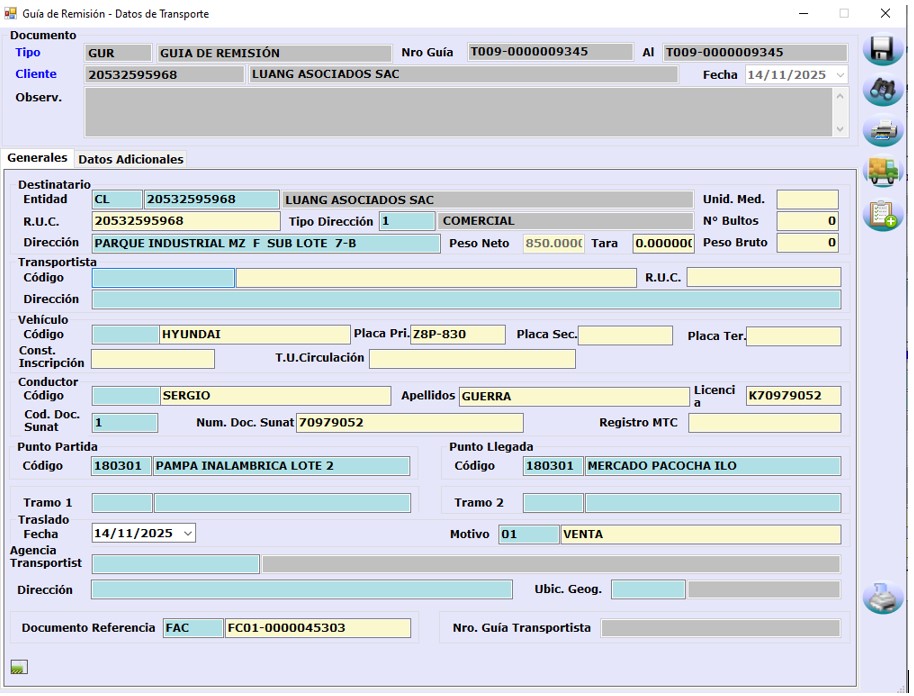Screen dimensions: 914x696
Task: Open the Traslado Fecha date dropdown
Action: 187,533
